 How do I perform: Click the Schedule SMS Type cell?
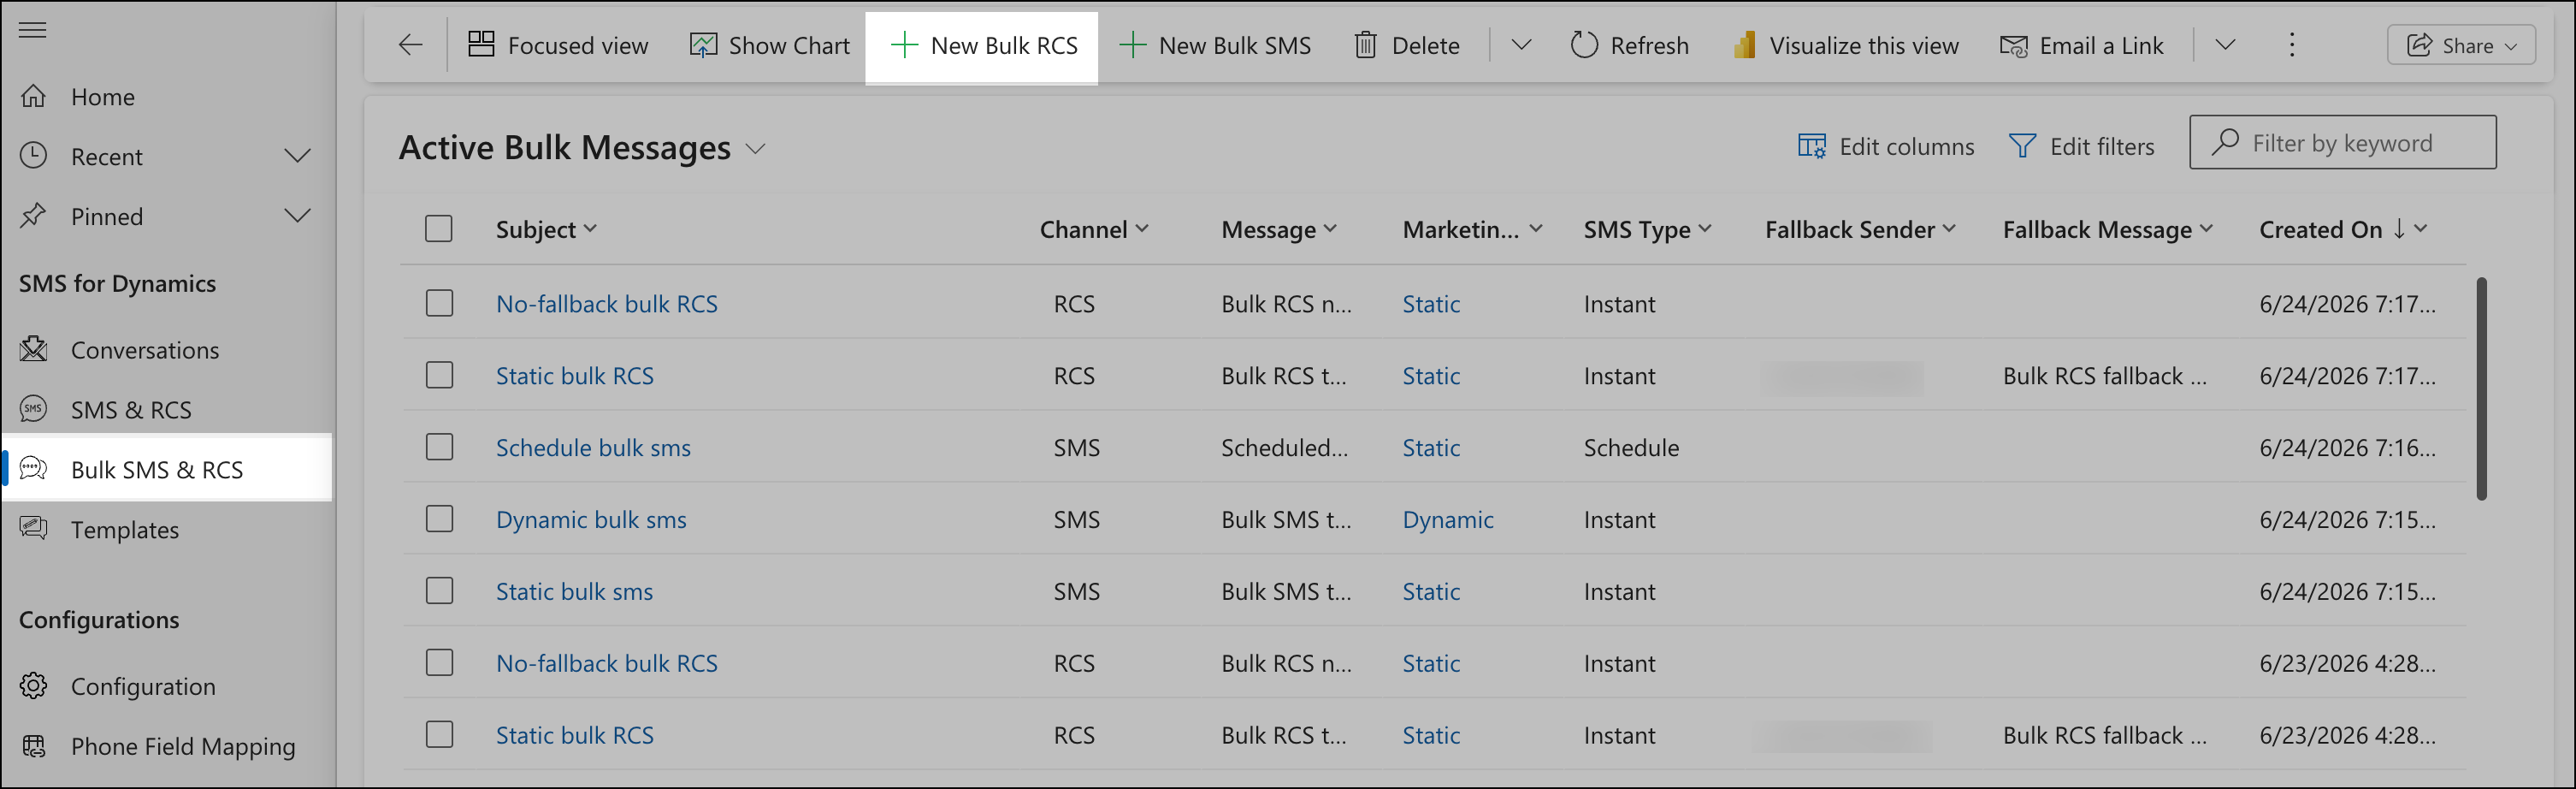pos(1631,448)
